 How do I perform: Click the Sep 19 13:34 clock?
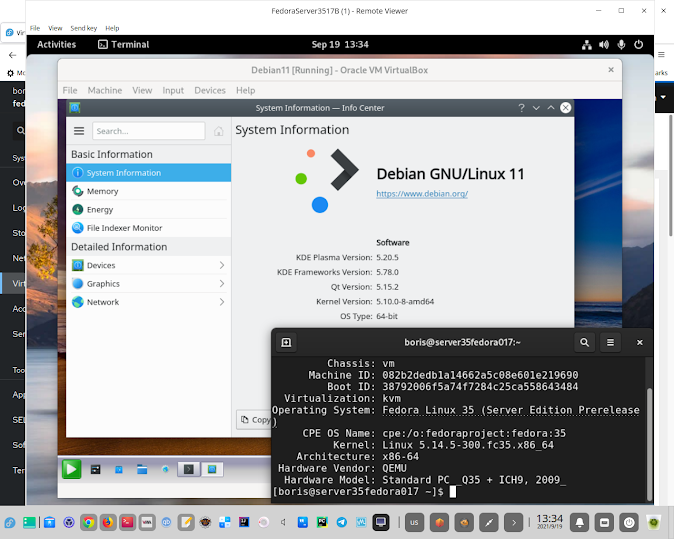pos(340,45)
